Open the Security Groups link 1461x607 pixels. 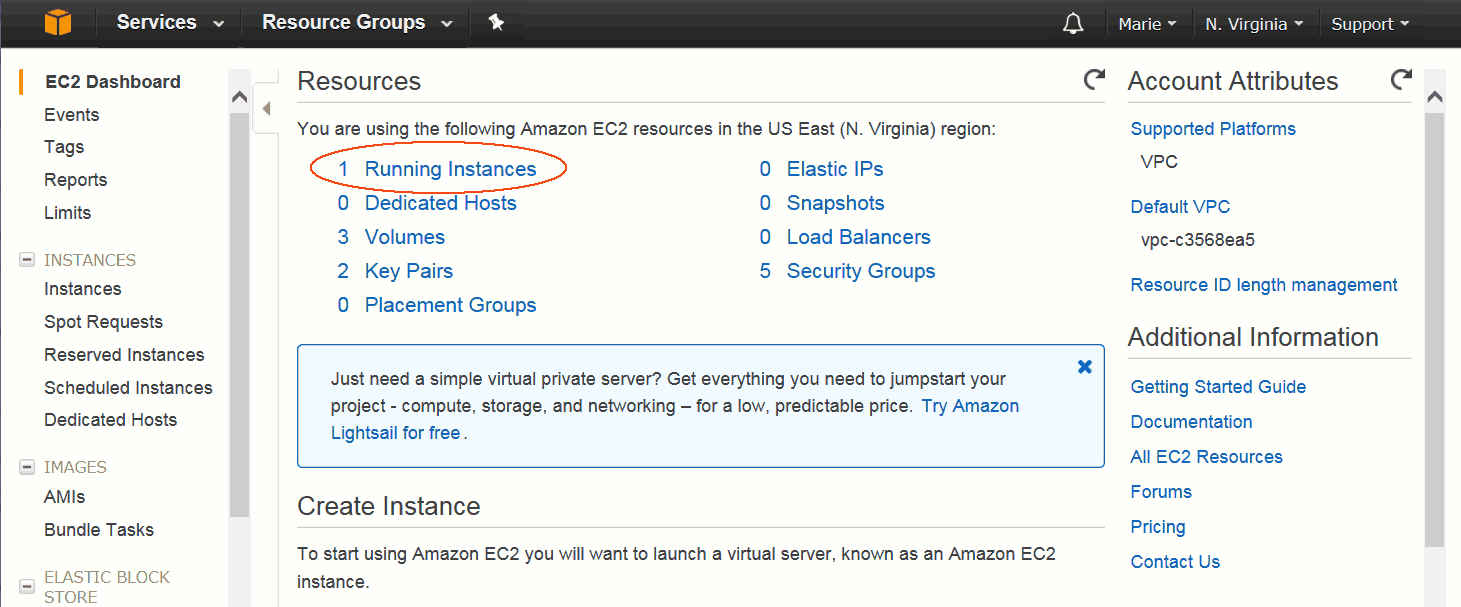pyautogui.click(x=860, y=271)
